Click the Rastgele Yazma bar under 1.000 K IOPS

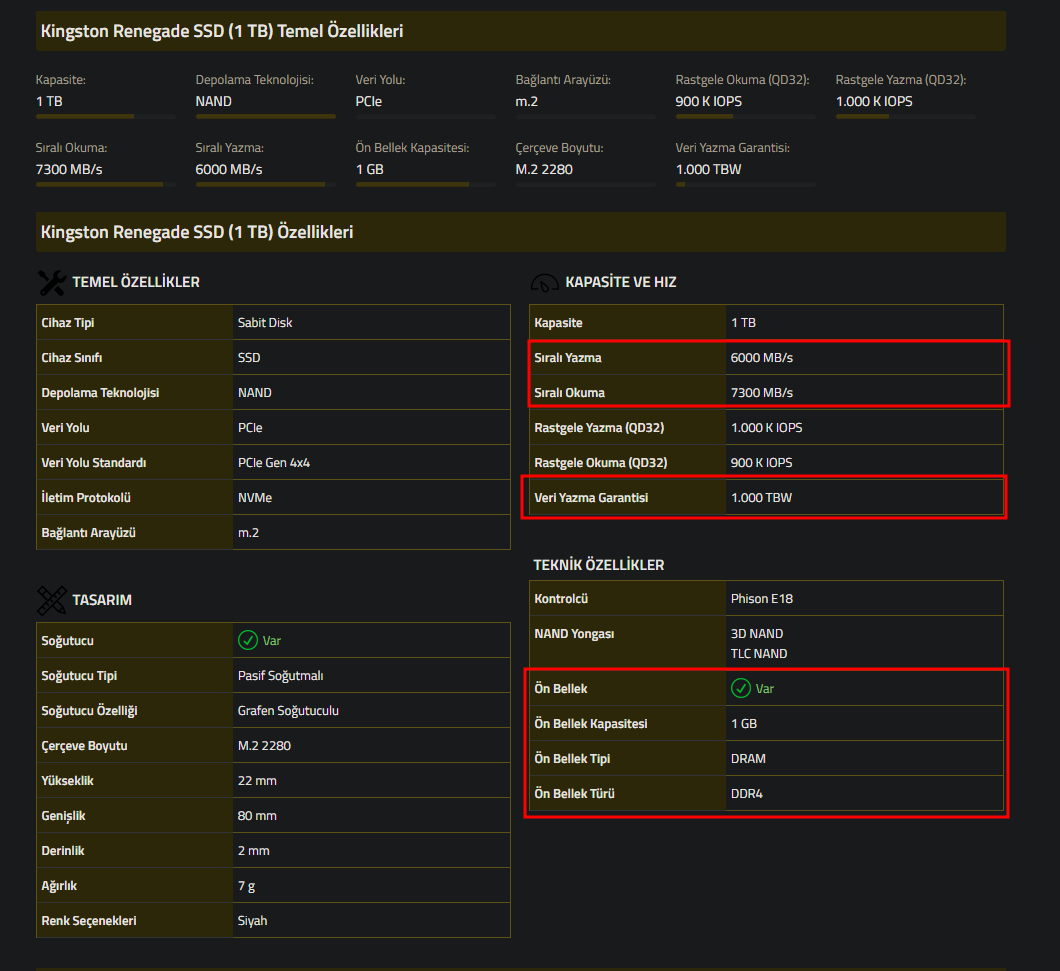pos(905,117)
